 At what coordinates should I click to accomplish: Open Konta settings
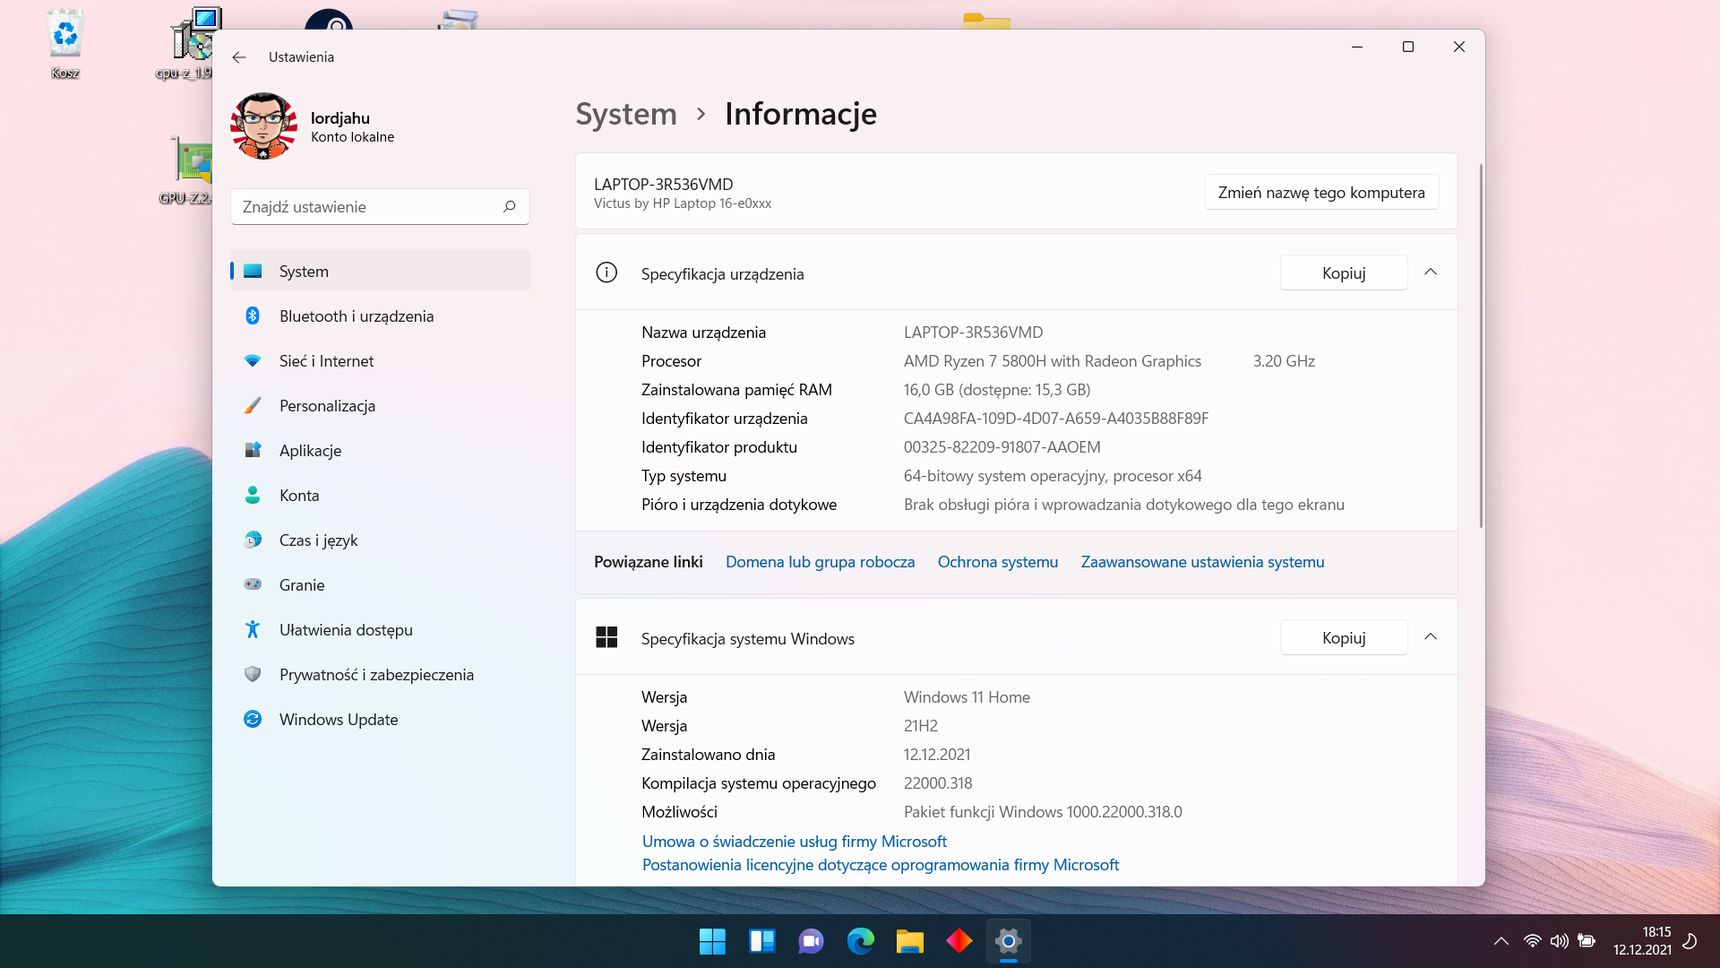click(x=380, y=495)
